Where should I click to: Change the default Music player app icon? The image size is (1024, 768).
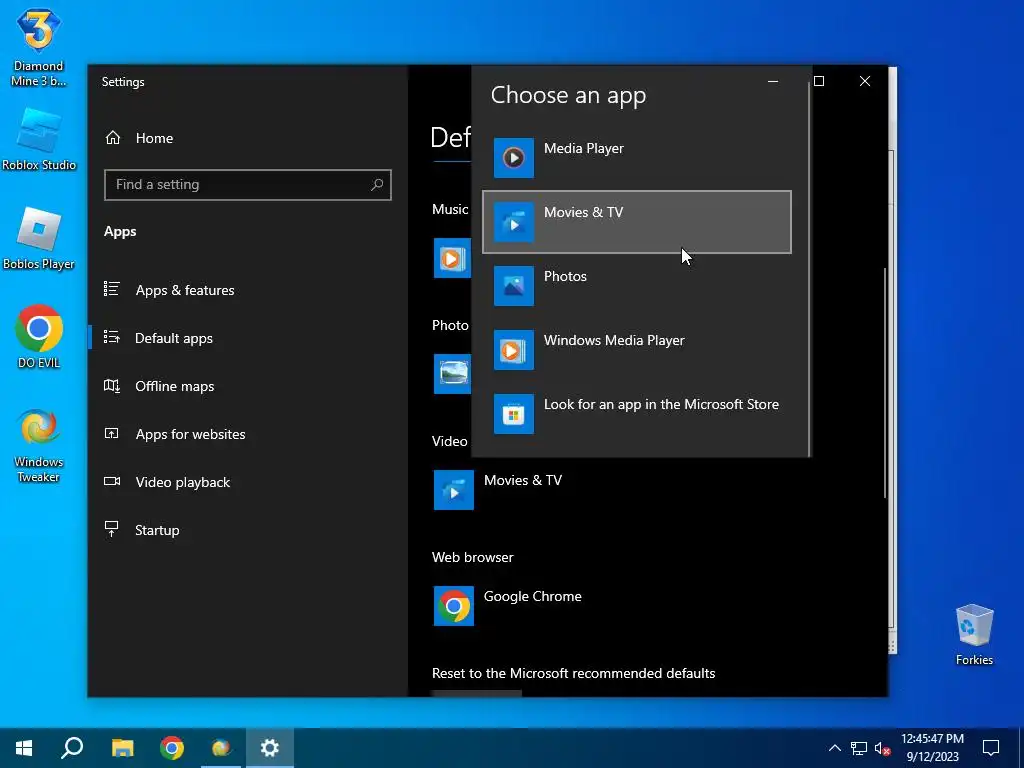(452, 258)
